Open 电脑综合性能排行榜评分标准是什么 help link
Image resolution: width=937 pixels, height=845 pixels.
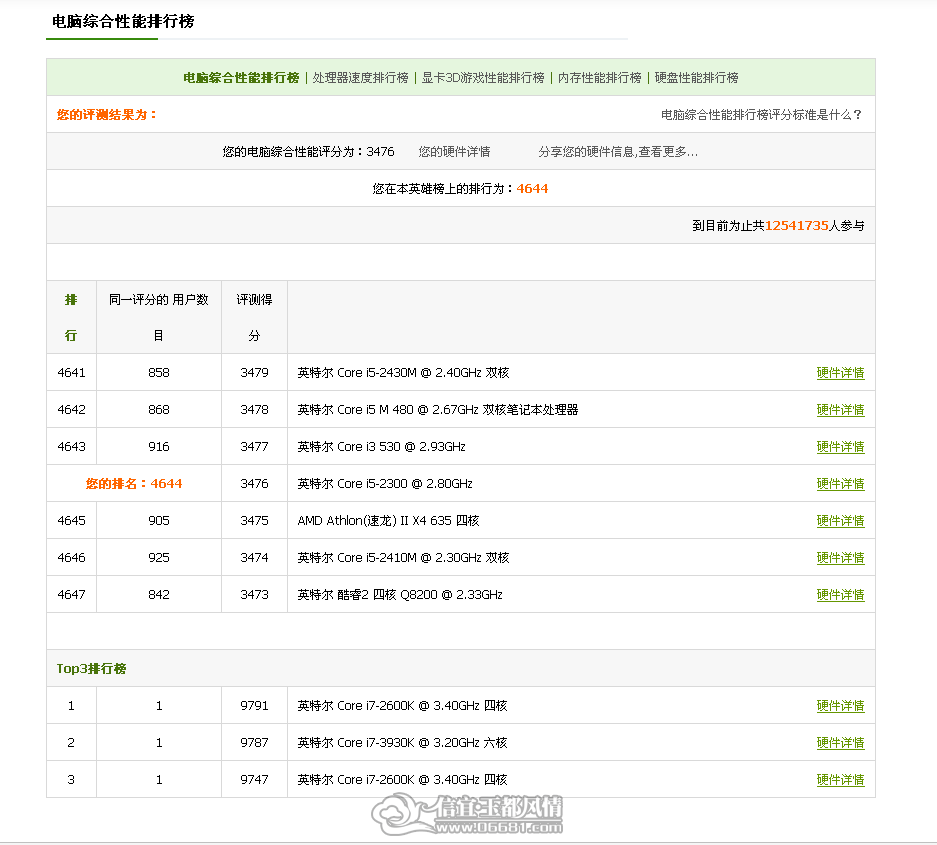(x=761, y=115)
